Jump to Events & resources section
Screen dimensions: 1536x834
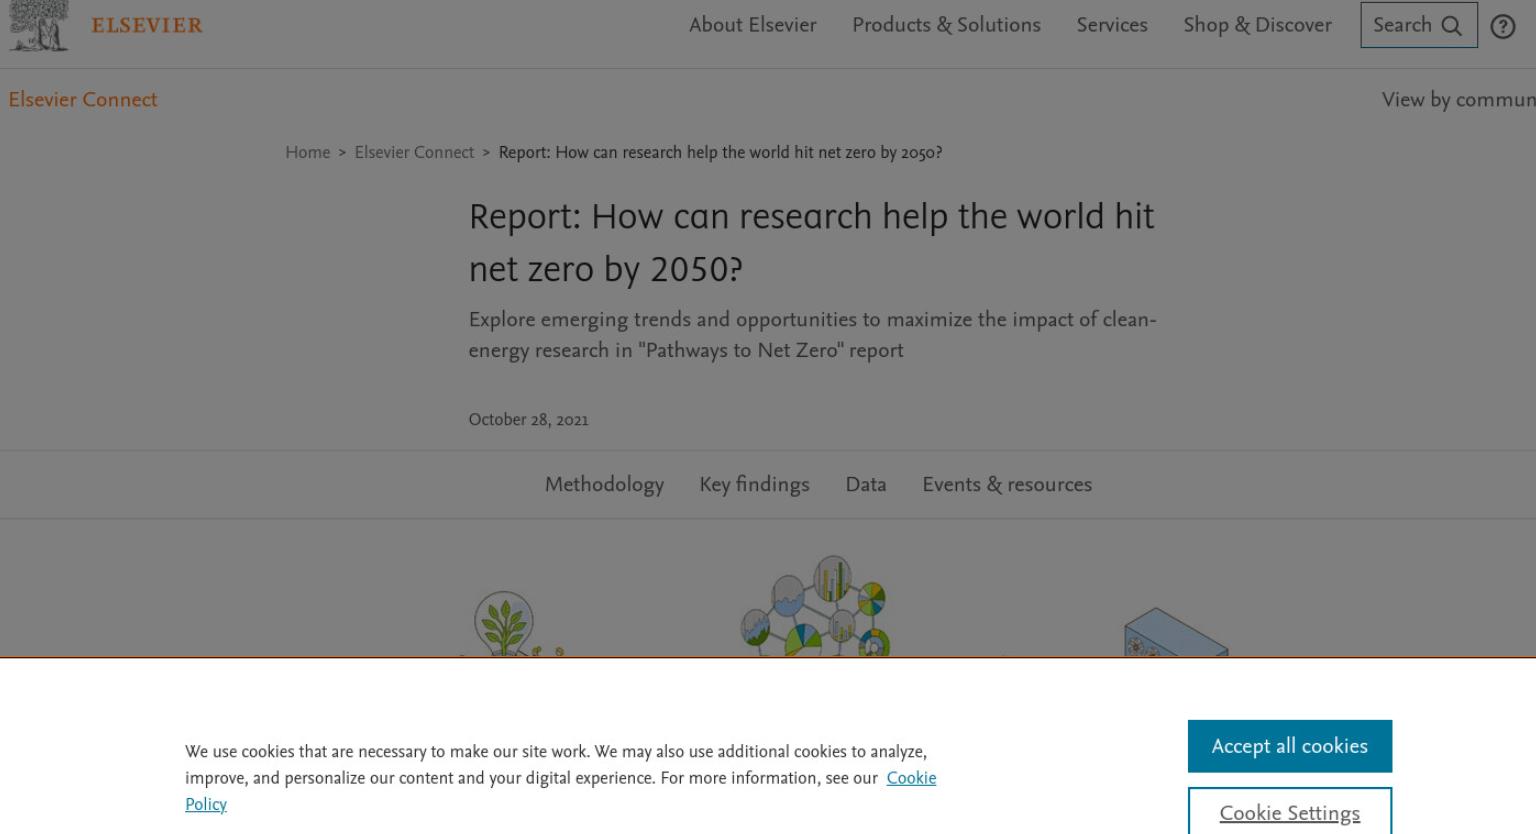point(1007,484)
